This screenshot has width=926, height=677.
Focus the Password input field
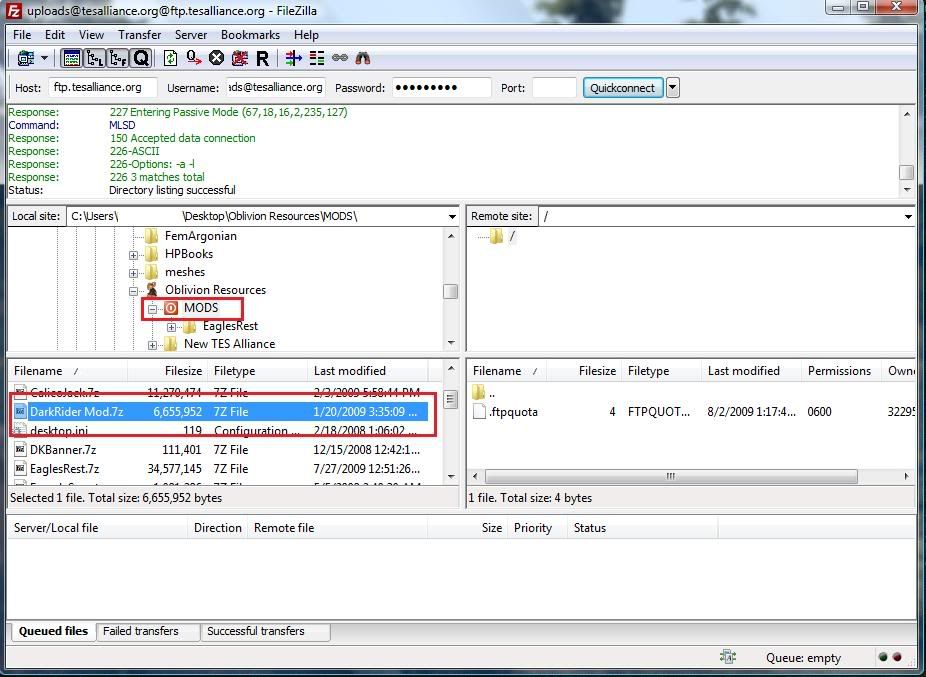tap(441, 87)
